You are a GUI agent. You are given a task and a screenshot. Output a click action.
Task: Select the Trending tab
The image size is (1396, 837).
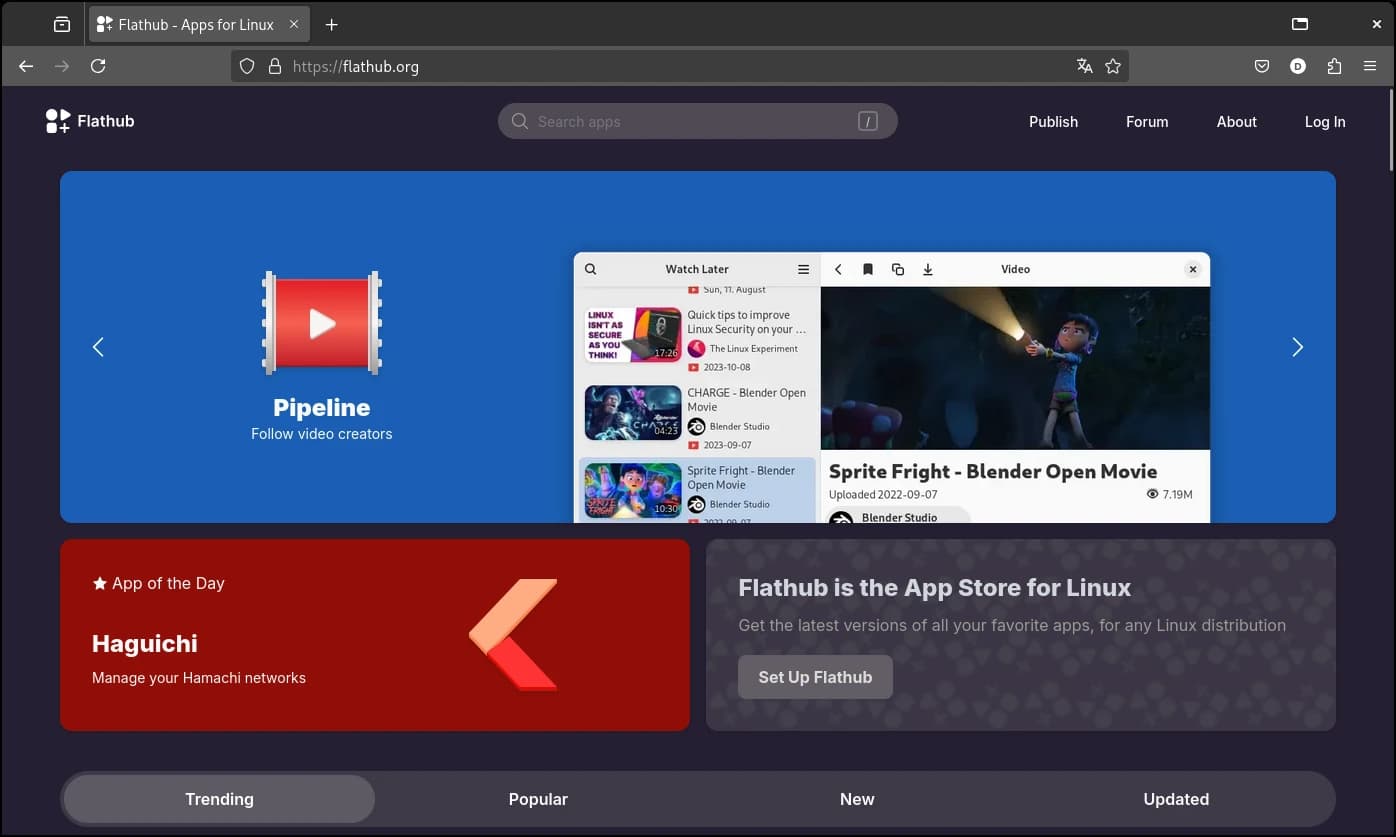click(x=219, y=799)
